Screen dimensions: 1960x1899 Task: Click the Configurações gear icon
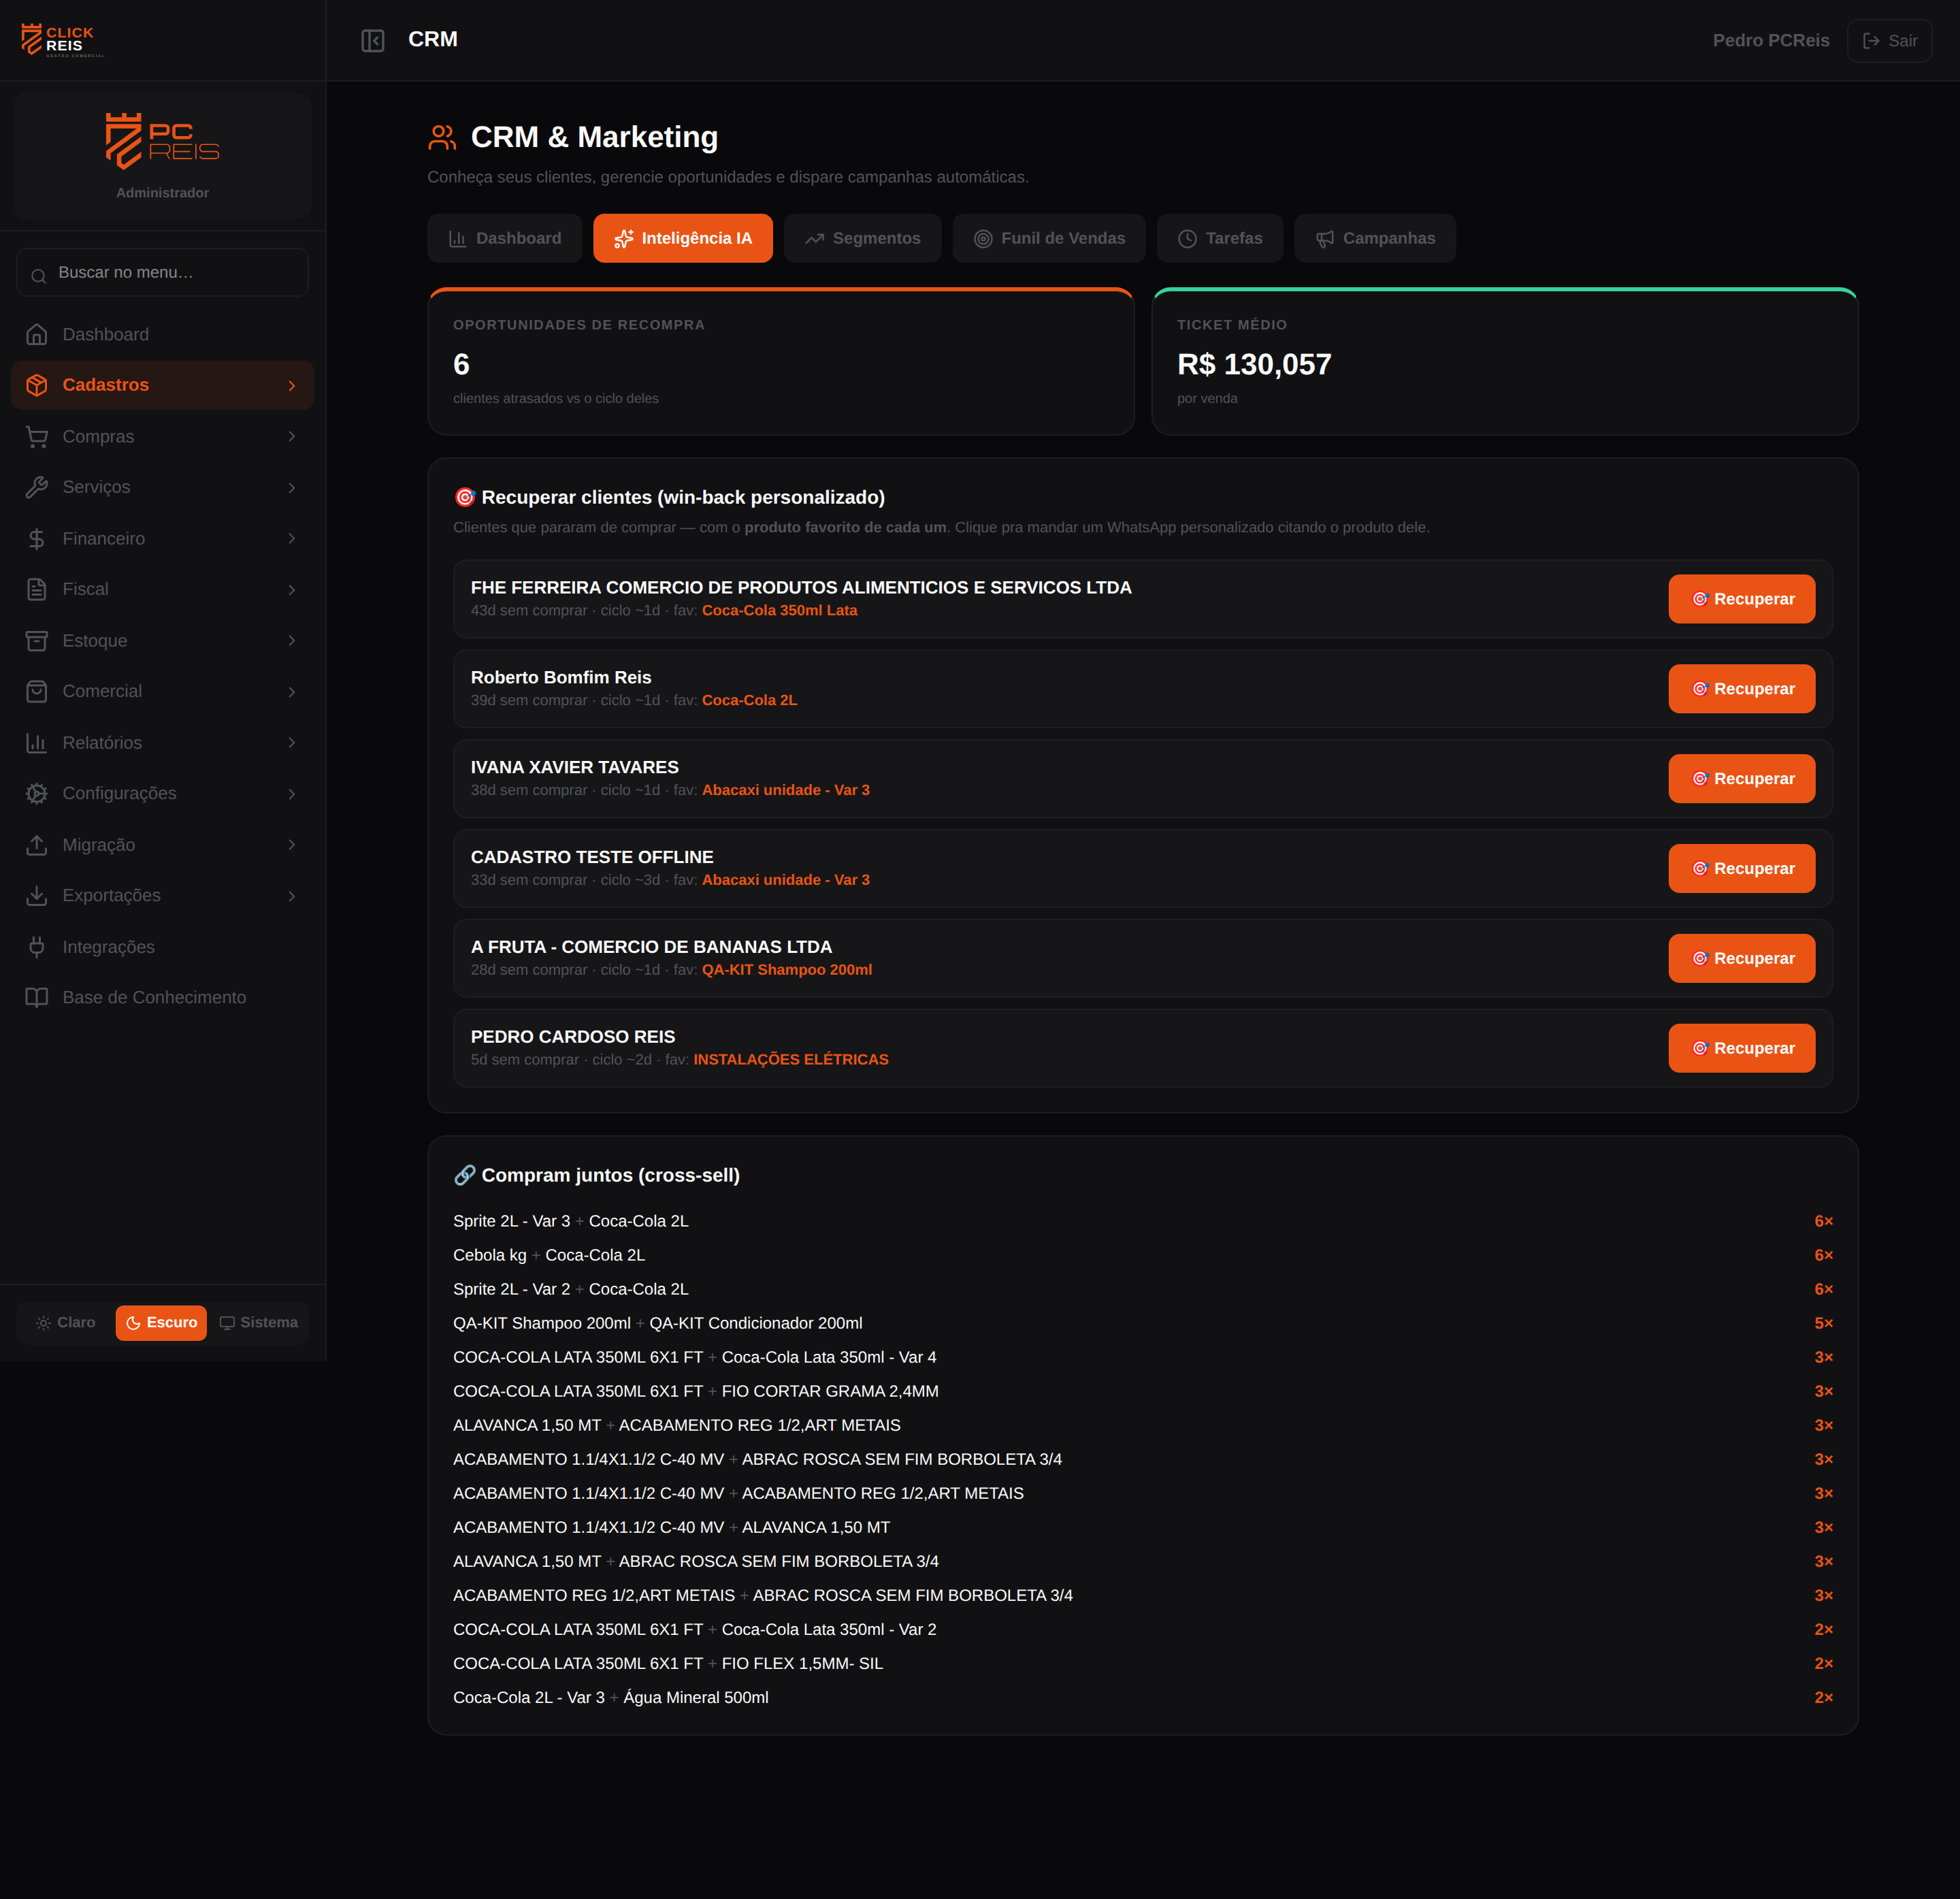pyautogui.click(x=37, y=793)
